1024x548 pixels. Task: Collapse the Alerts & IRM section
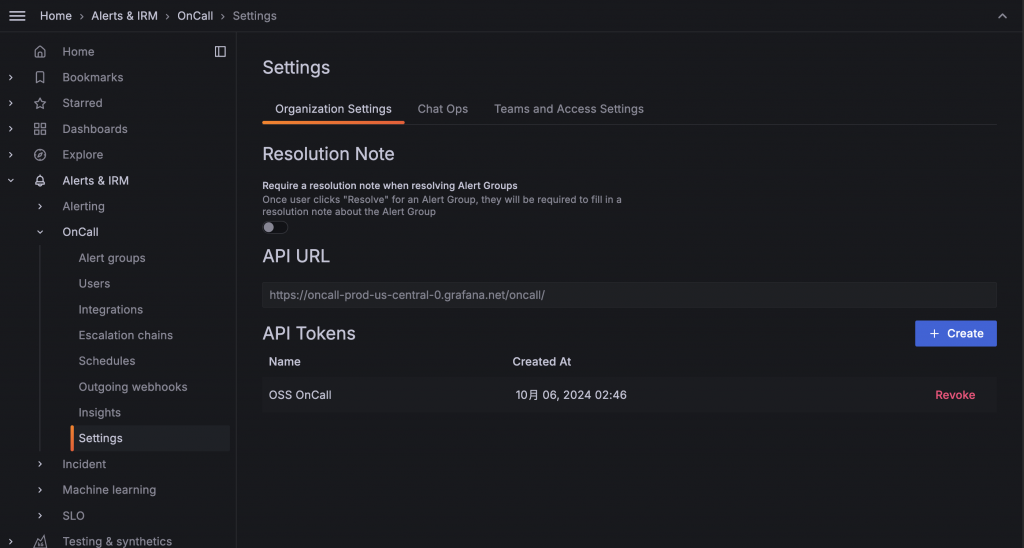[x=11, y=181]
